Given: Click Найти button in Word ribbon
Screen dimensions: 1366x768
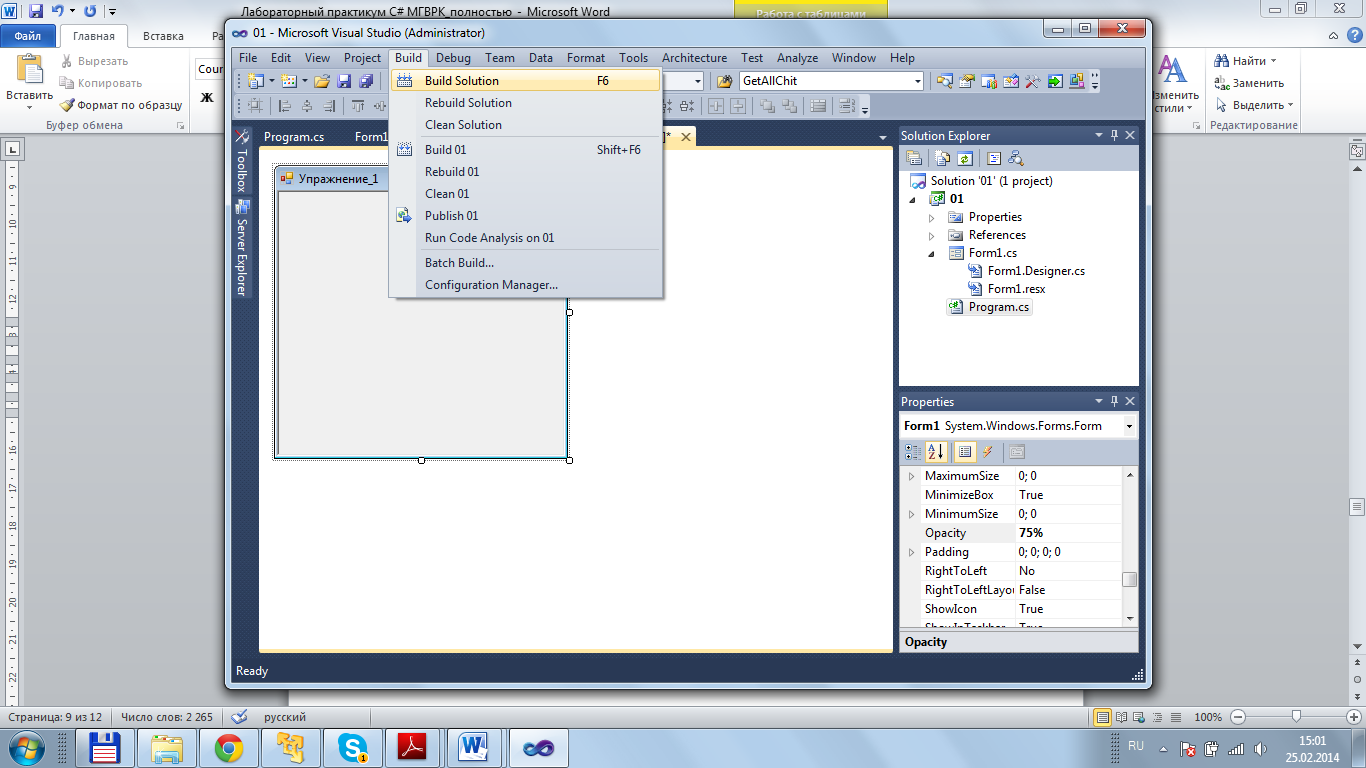Looking at the screenshot, I should [1247, 61].
